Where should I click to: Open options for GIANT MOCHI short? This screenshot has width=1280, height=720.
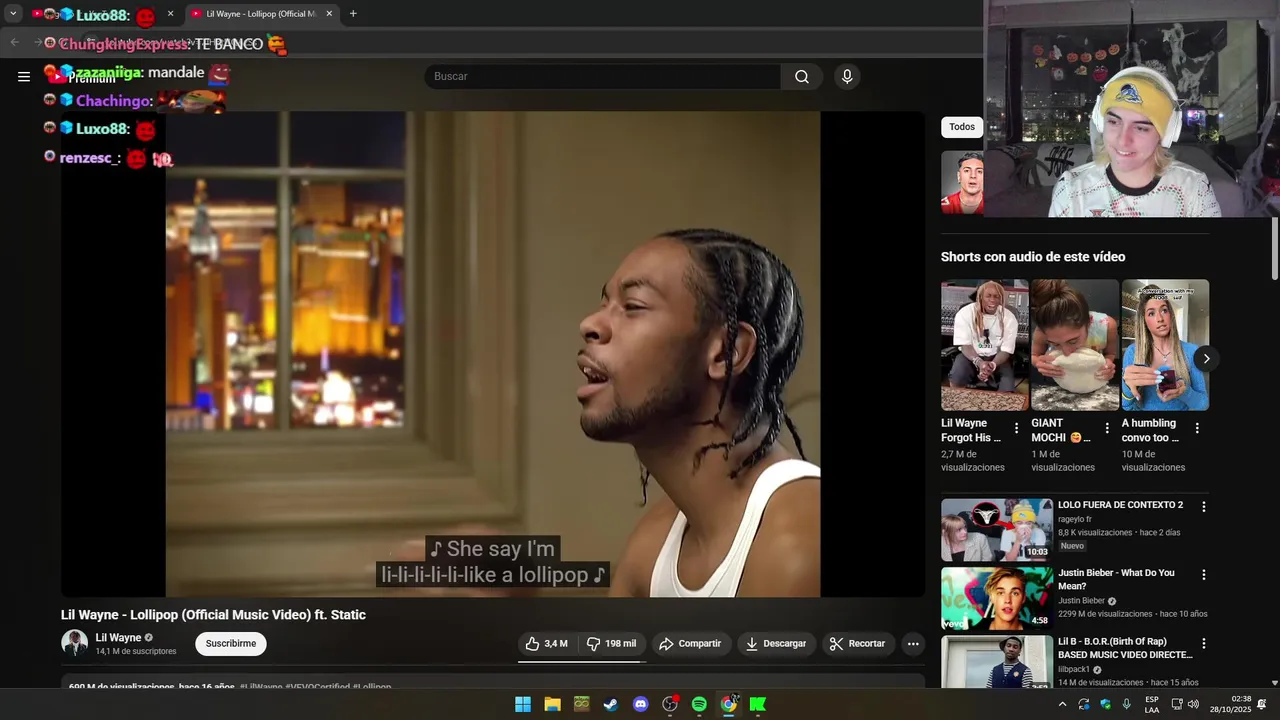pyautogui.click(x=1106, y=428)
